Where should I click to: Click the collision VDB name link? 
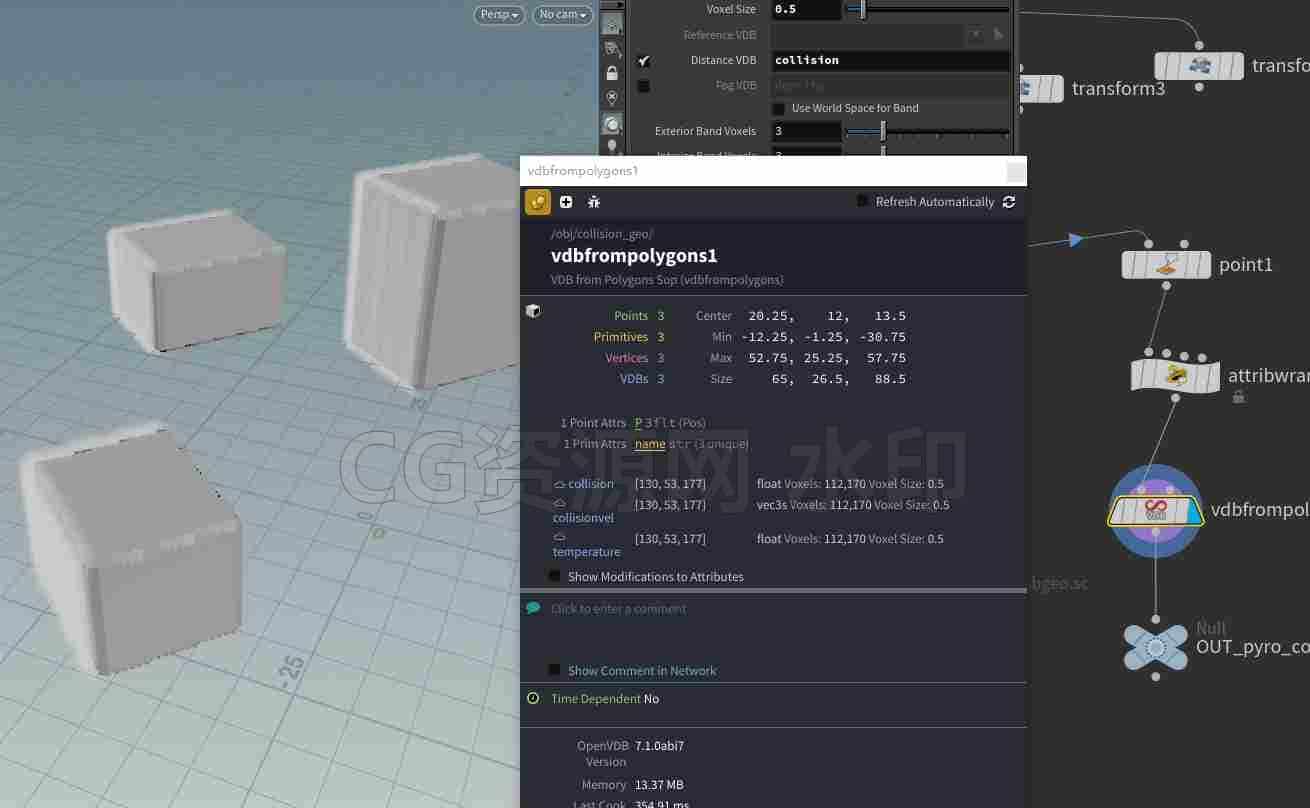pyautogui.click(x=591, y=484)
